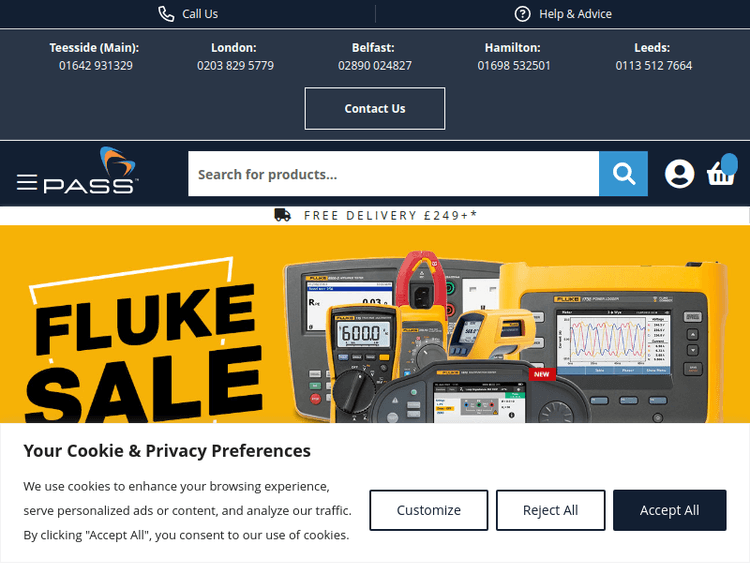Call the Belfast number 02890 024827
Viewport: 750px width, 563px height.
coord(375,66)
